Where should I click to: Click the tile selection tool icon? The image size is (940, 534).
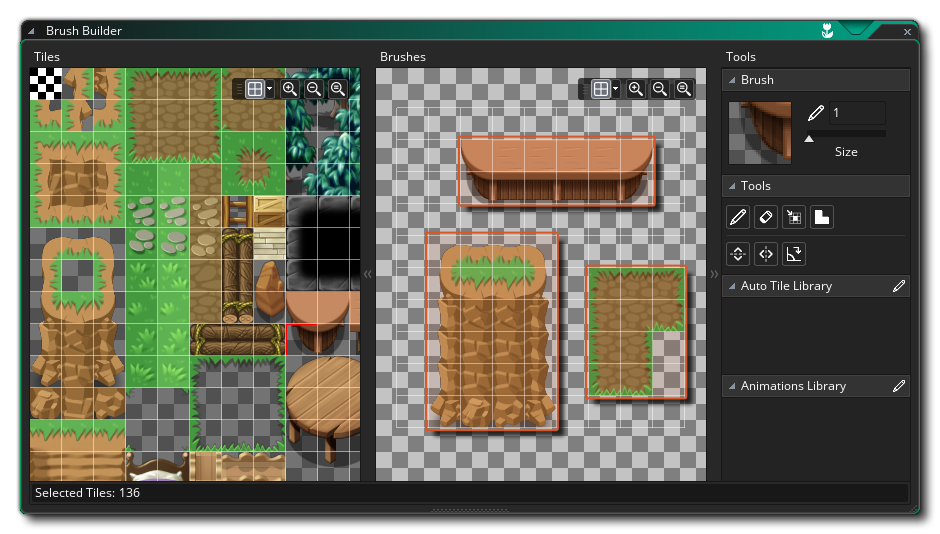click(793, 217)
